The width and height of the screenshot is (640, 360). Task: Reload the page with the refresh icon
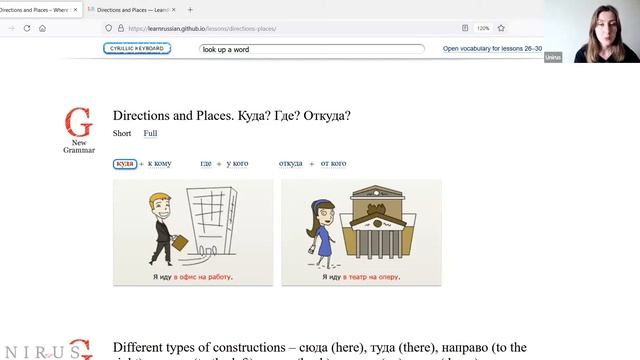click(x=27, y=29)
